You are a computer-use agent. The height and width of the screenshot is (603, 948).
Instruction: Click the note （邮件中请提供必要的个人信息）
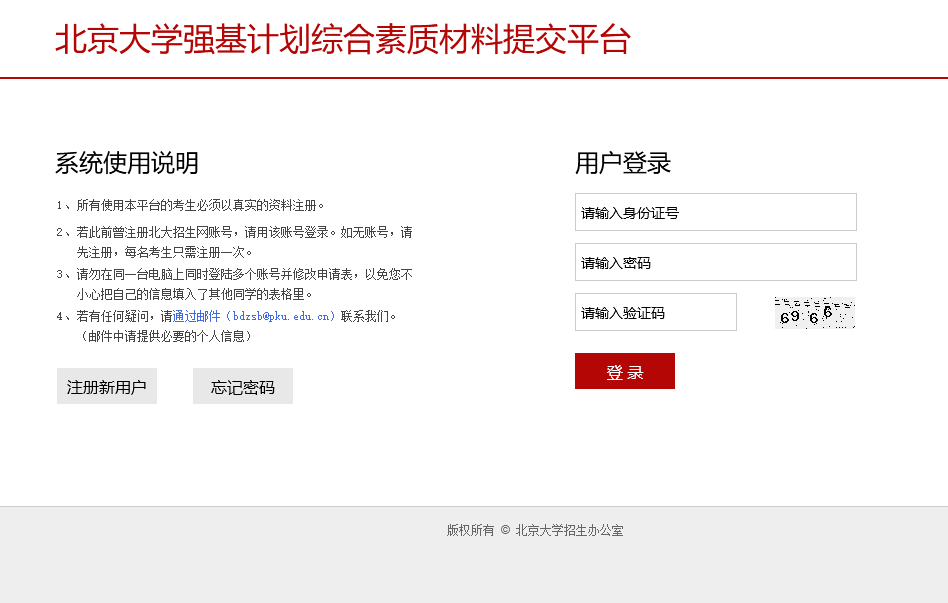coord(164,336)
